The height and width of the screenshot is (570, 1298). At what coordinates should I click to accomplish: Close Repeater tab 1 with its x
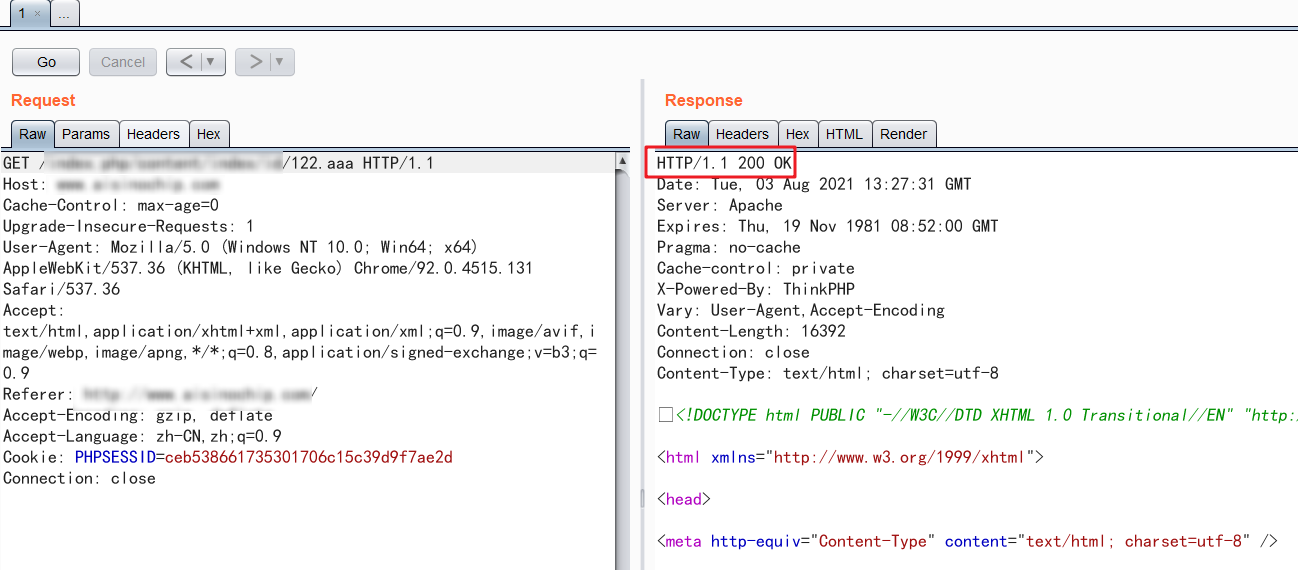point(38,14)
